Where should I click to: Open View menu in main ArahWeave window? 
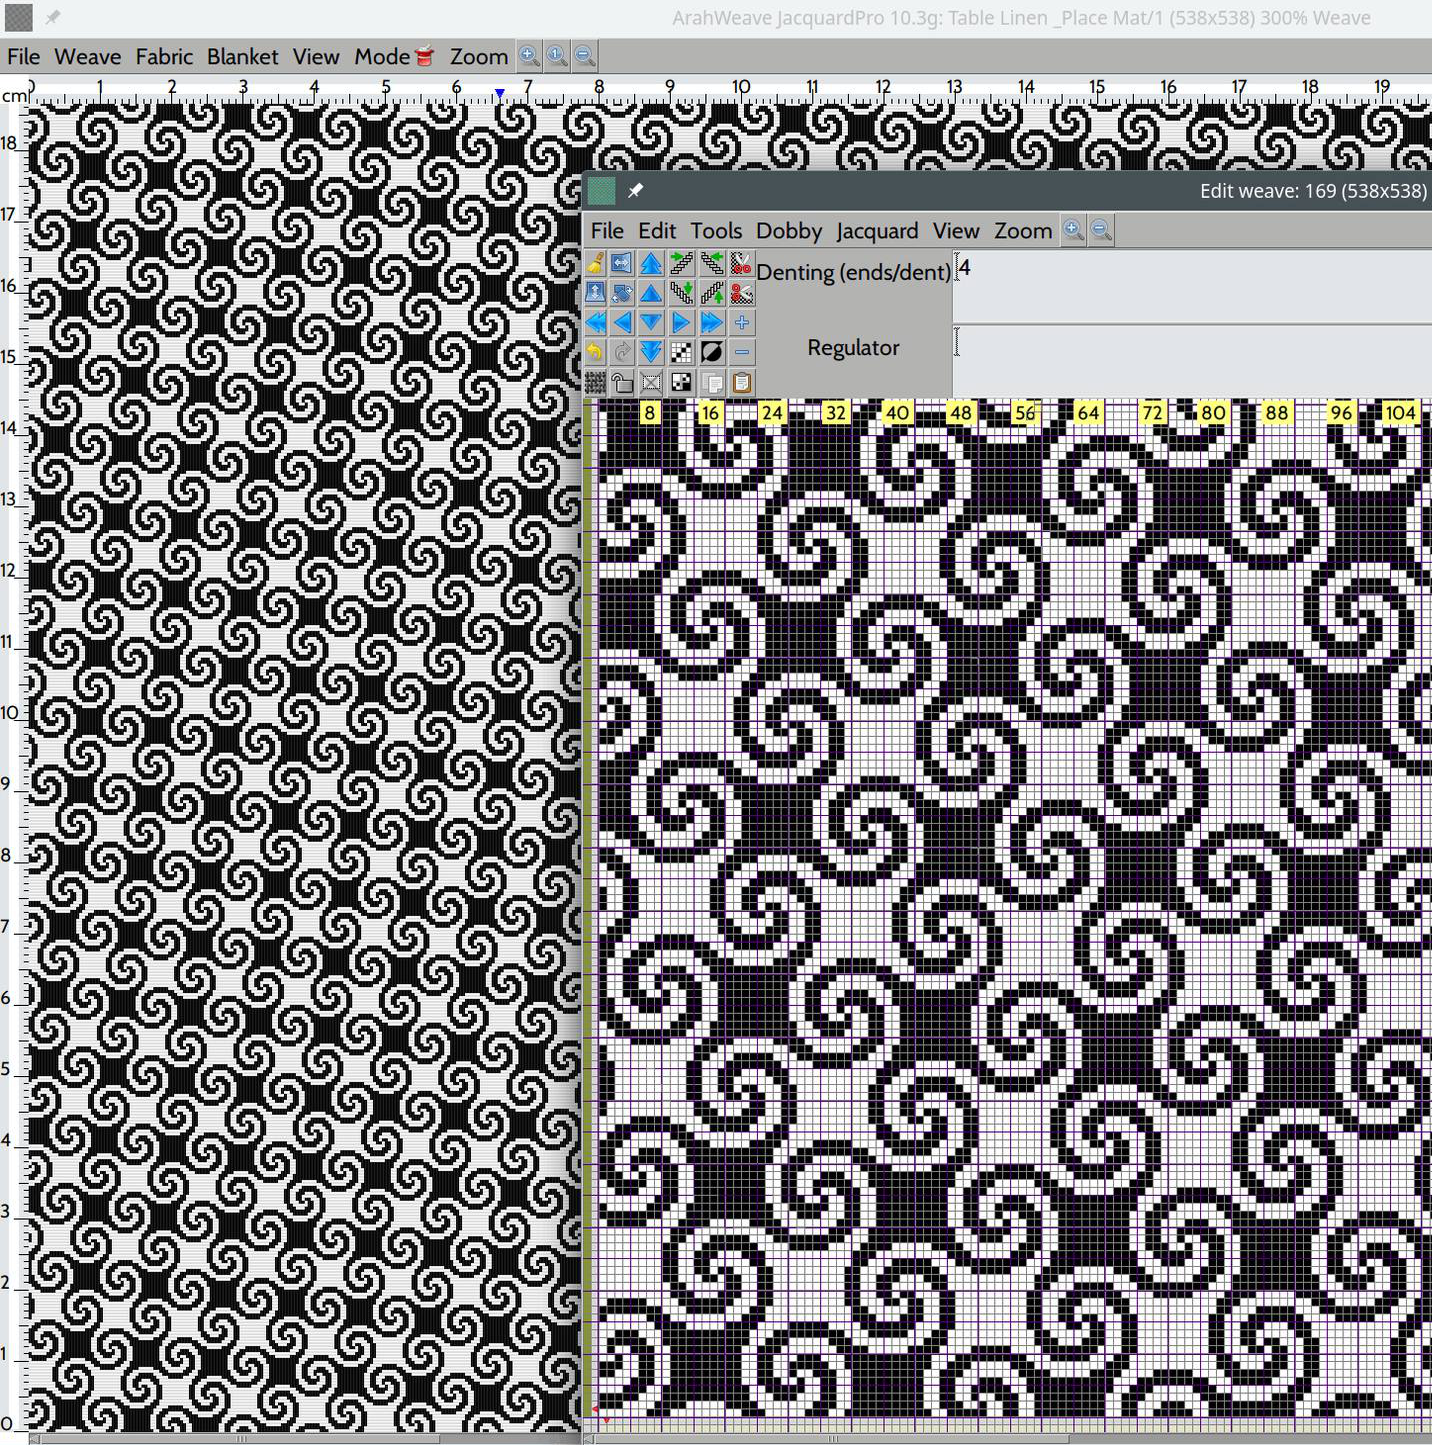click(316, 56)
